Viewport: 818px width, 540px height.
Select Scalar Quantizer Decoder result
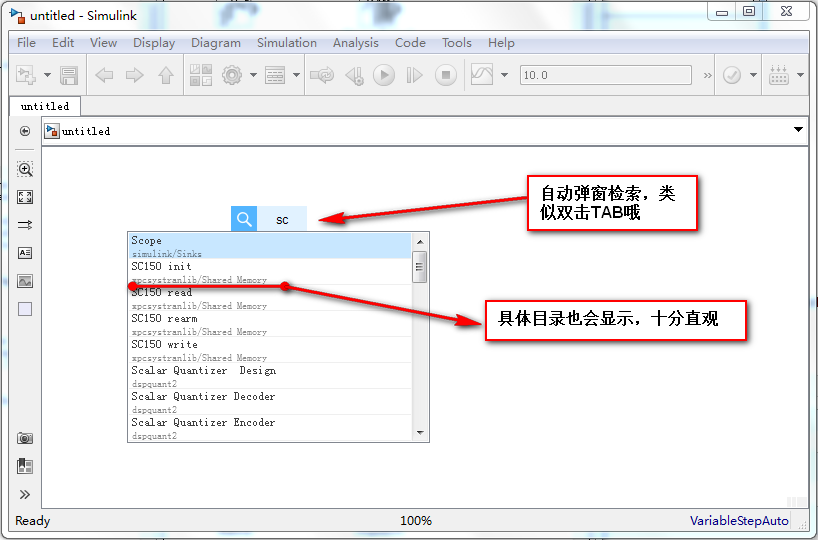click(x=270, y=402)
